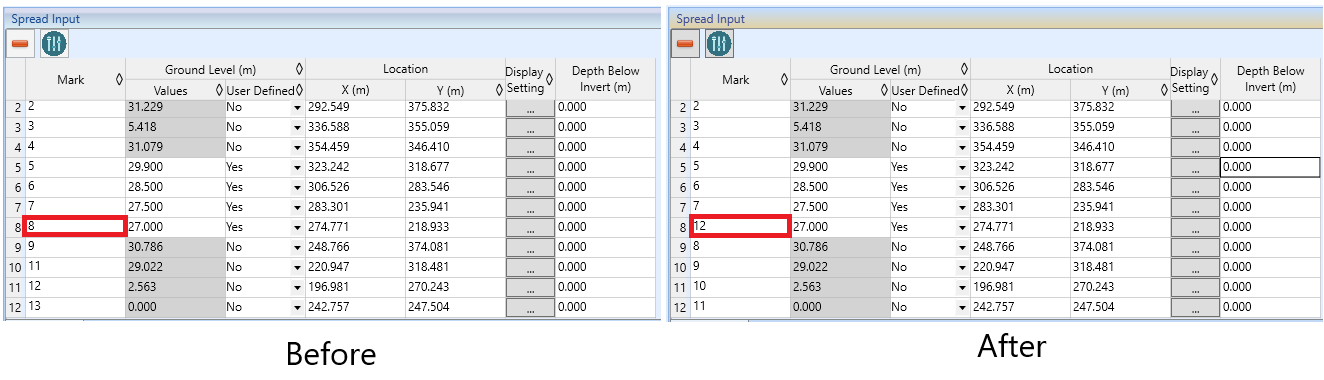
Task: Click Y value 247.504 in After panel
Action: click(x=1120, y=307)
